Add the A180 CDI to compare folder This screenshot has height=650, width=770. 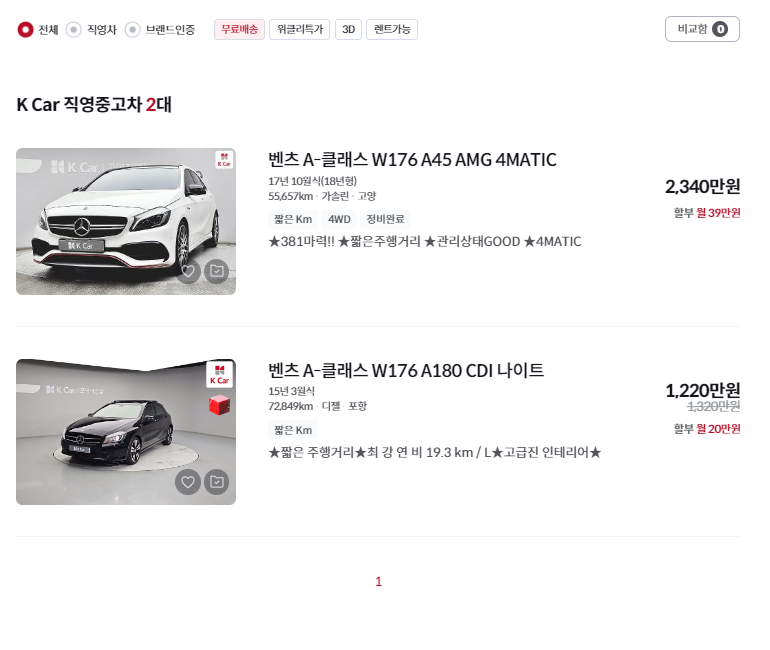[217, 482]
